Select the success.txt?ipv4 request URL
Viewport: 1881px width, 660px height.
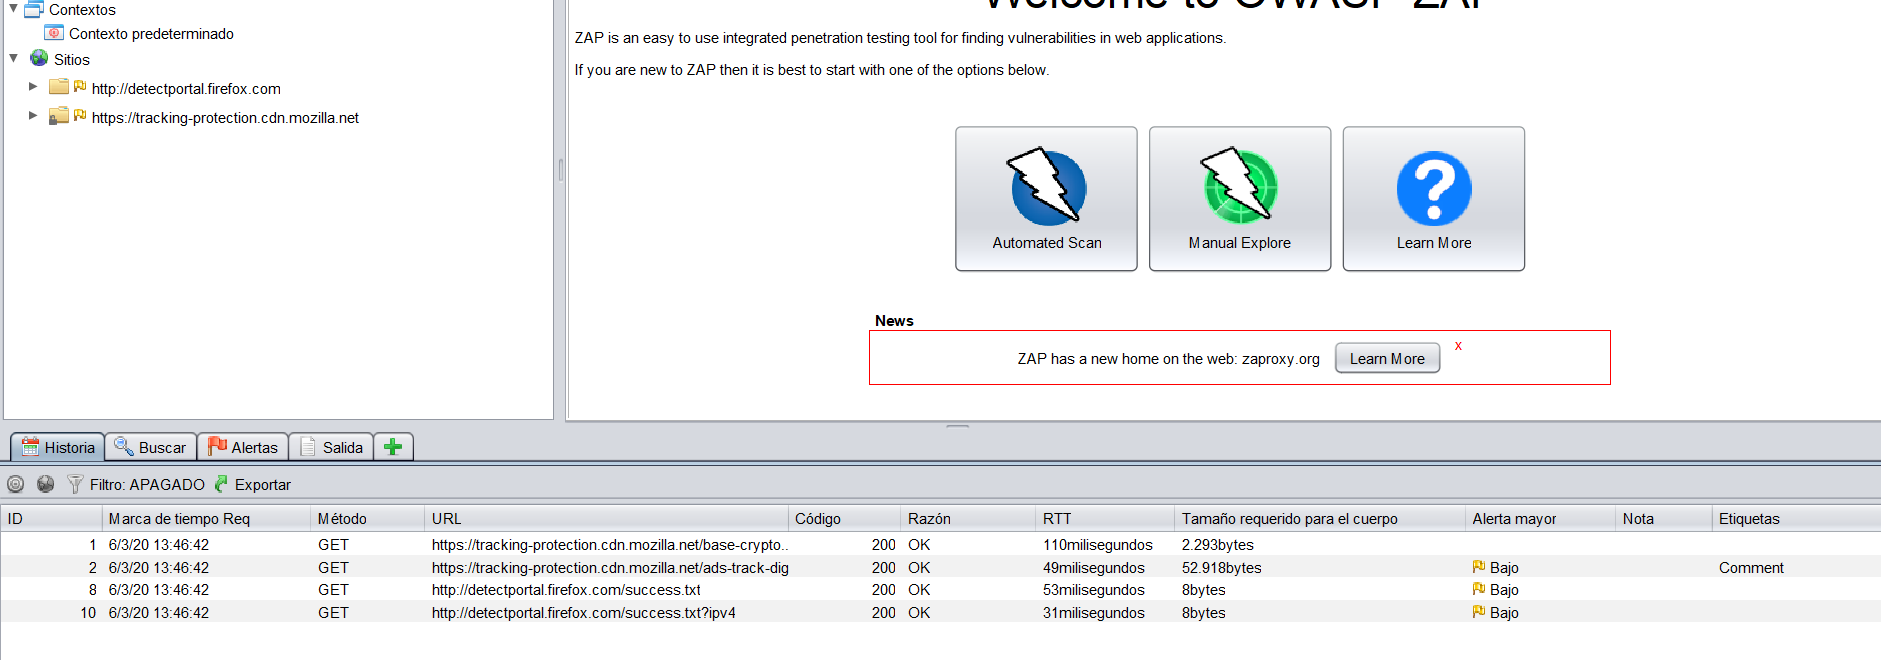pos(584,613)
